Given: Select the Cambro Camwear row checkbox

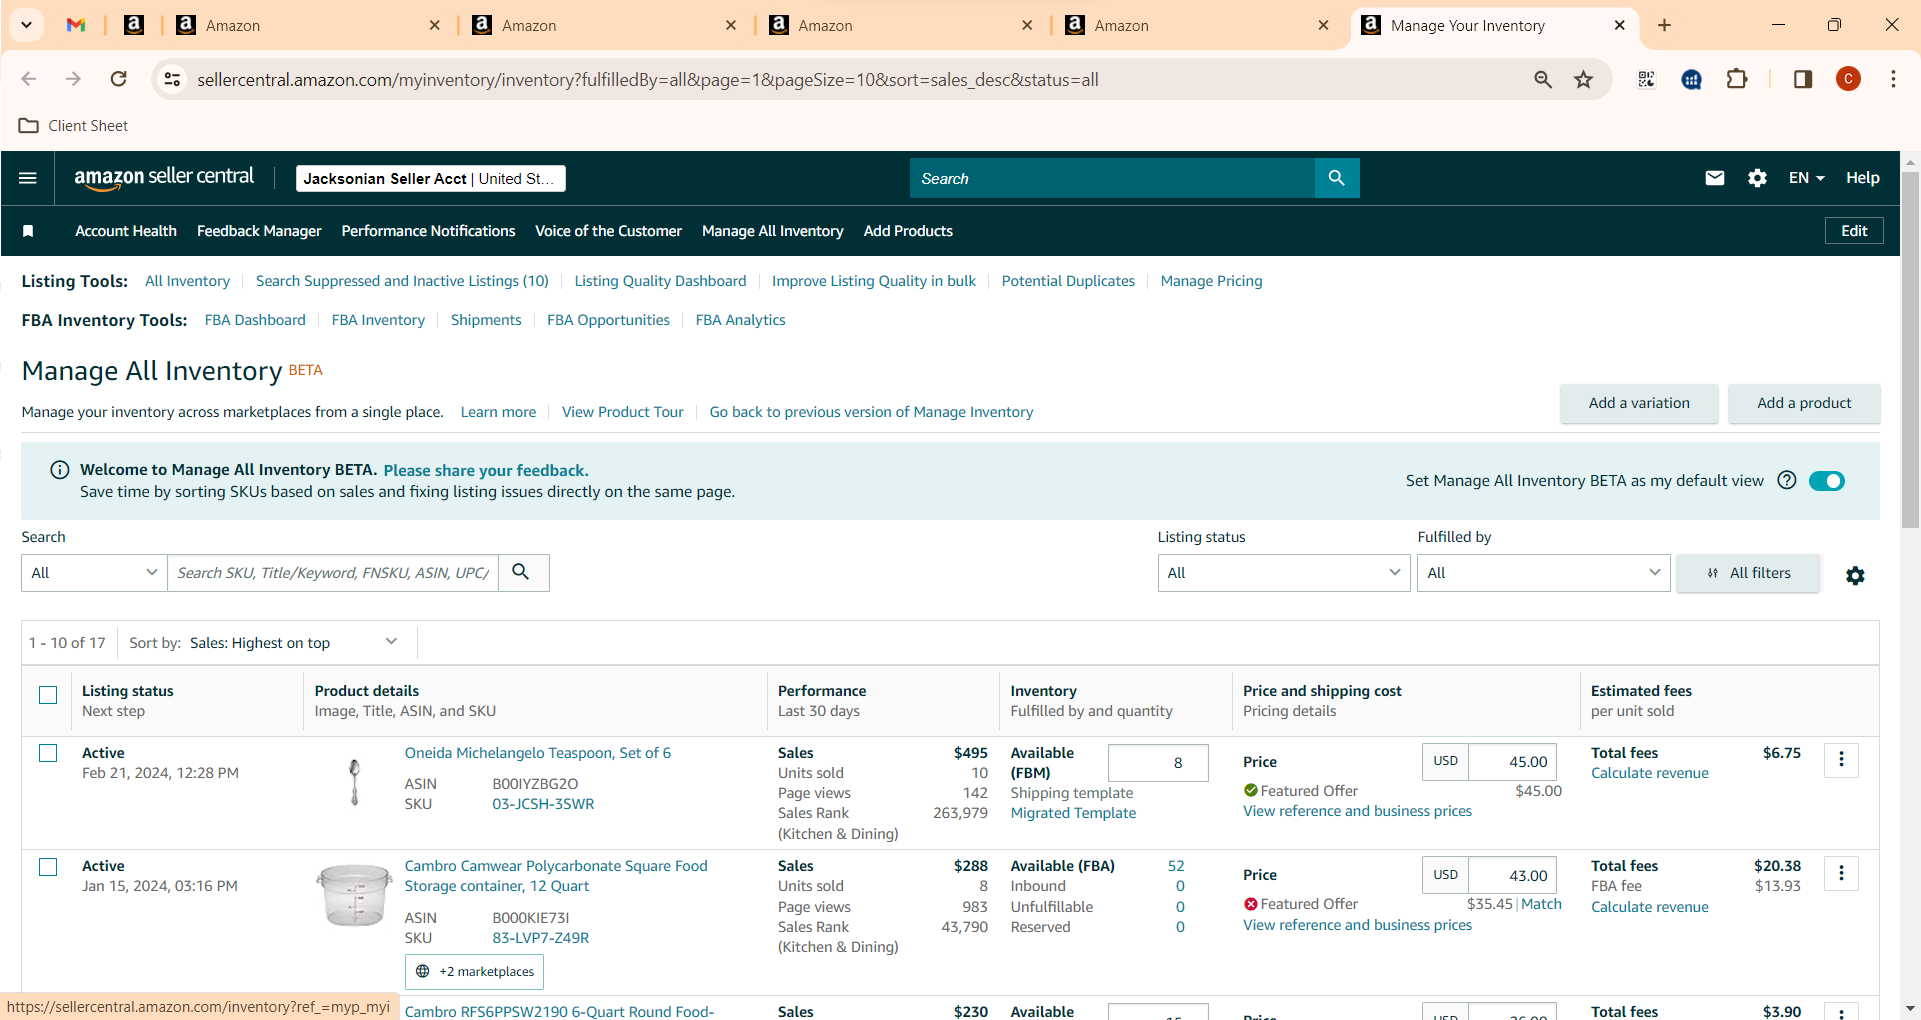Looking at the screenshot, I should pos(48,867).
